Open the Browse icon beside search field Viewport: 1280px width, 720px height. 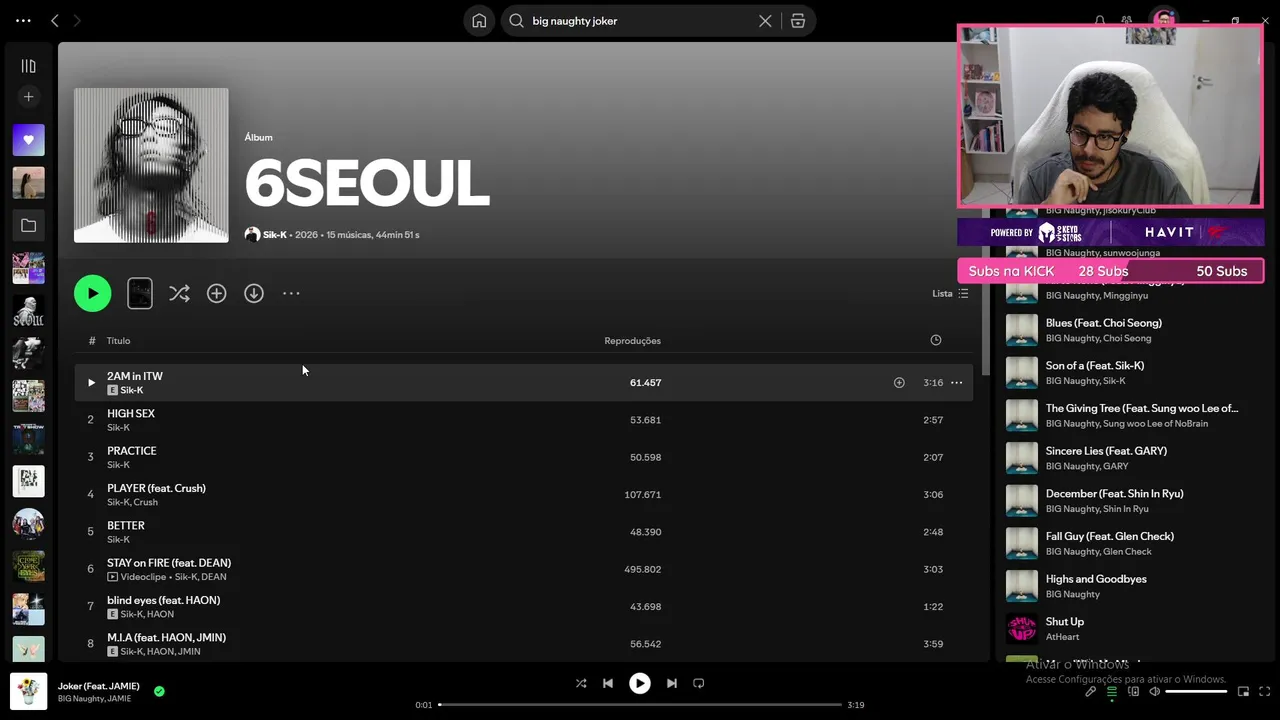pyautogui.click(x=798, y=21)
